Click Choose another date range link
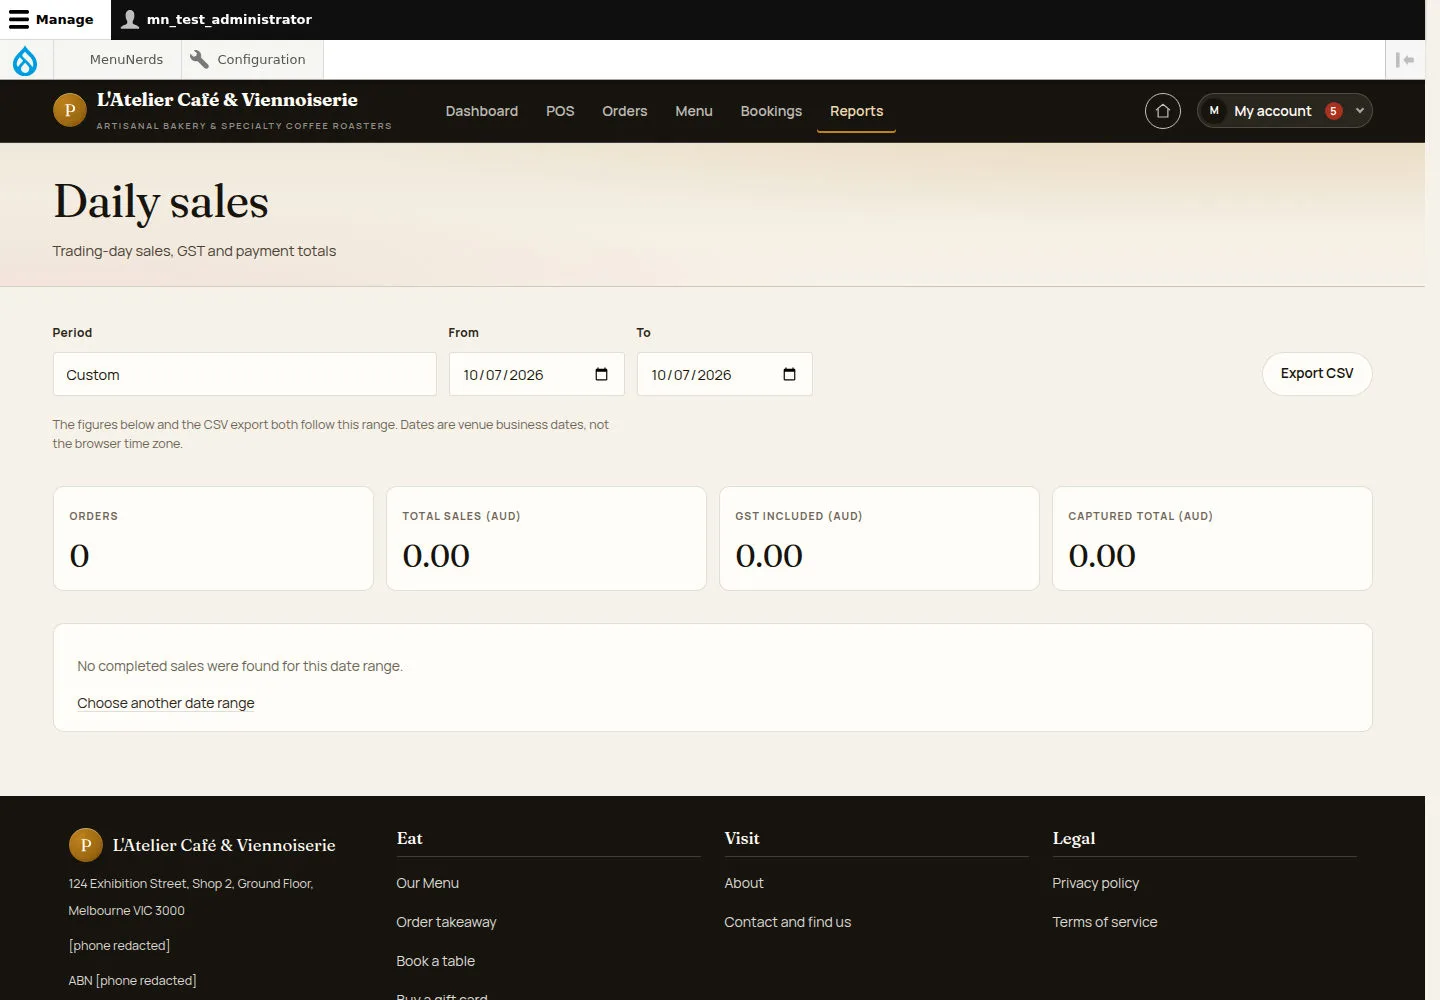This screenshot has height=1000, width=1440. click(x=166, y=703)
